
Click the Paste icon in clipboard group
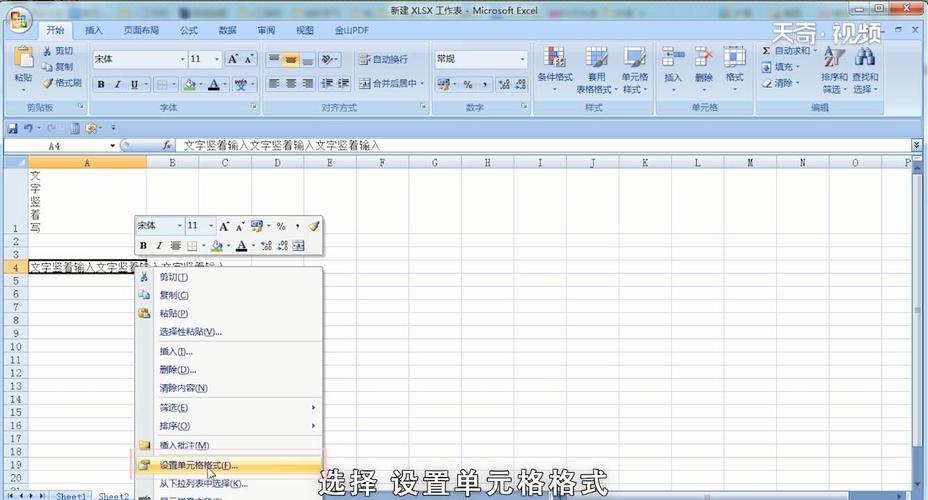pyautogui.click(x=23, y=58)
